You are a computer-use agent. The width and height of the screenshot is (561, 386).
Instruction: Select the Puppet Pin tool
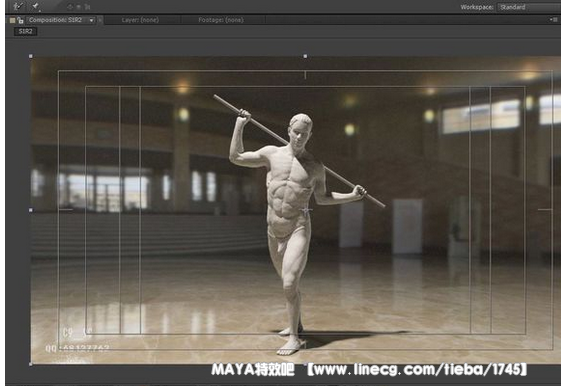(x=35, y=6)
